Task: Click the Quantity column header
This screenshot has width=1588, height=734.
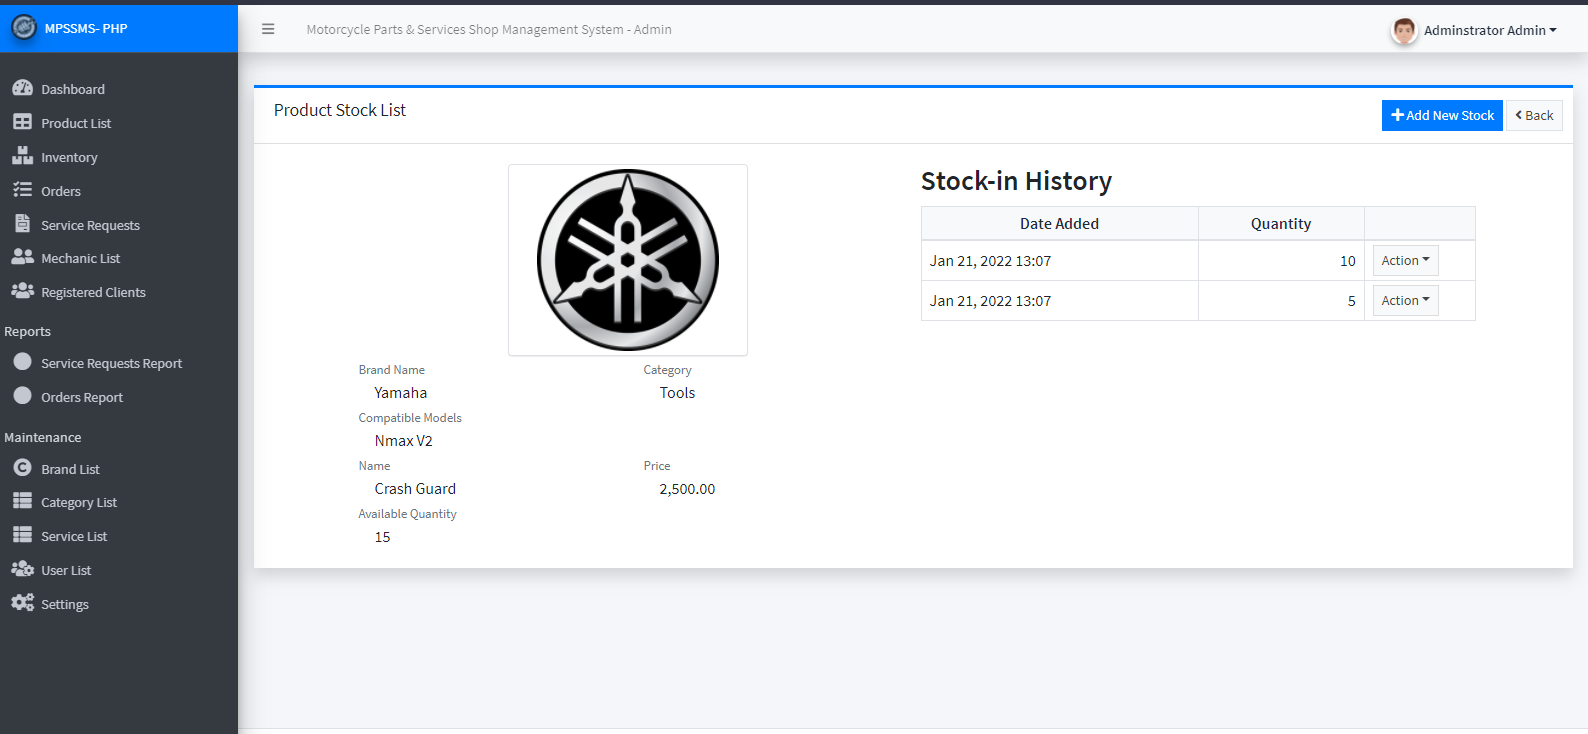Action: coord(1281,223)
